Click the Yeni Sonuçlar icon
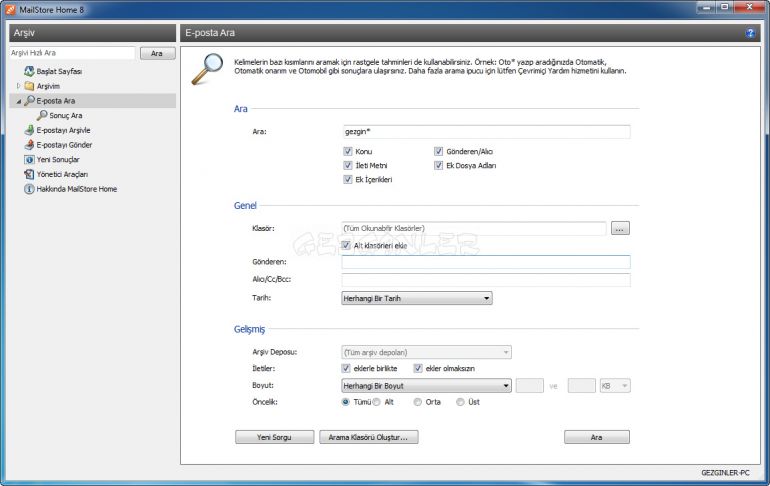This screenshot has width=770, height=486. tap(29, 160)
